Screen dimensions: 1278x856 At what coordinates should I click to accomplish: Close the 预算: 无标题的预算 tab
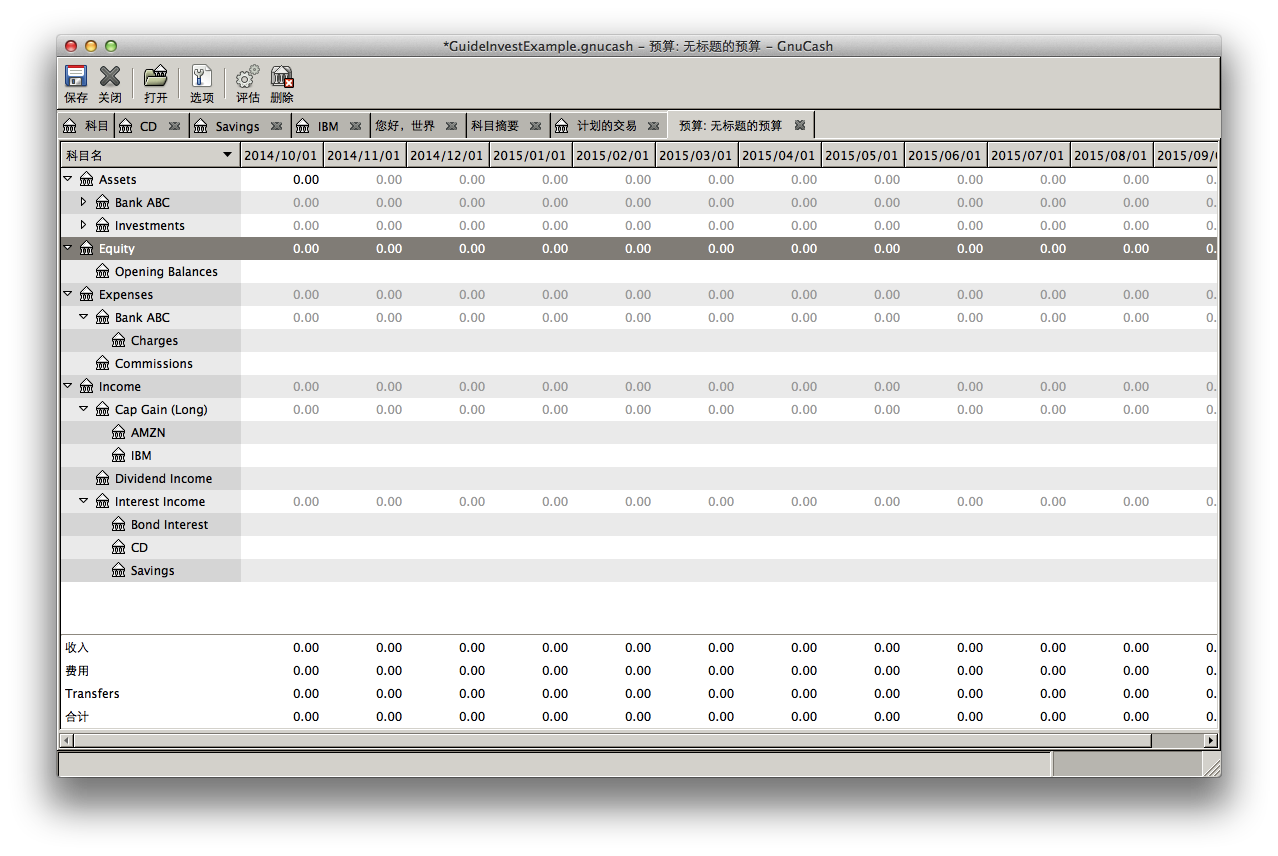[x=799, y=125]
